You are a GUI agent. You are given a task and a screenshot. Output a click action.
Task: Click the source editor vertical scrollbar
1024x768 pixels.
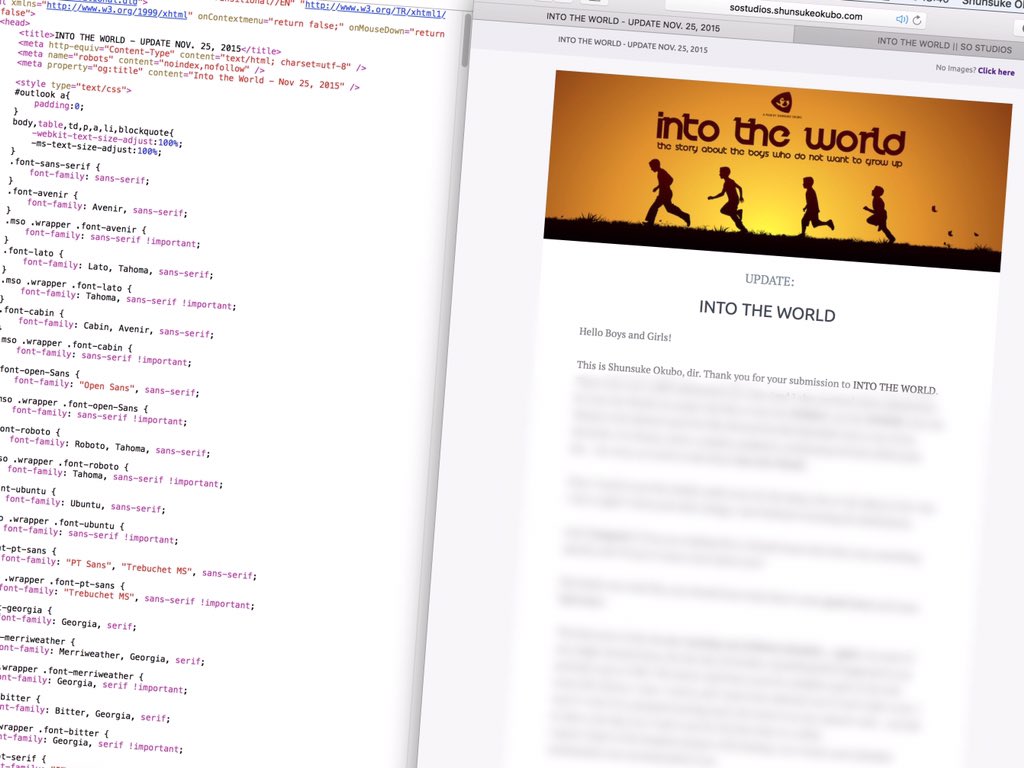click(465, 40)
